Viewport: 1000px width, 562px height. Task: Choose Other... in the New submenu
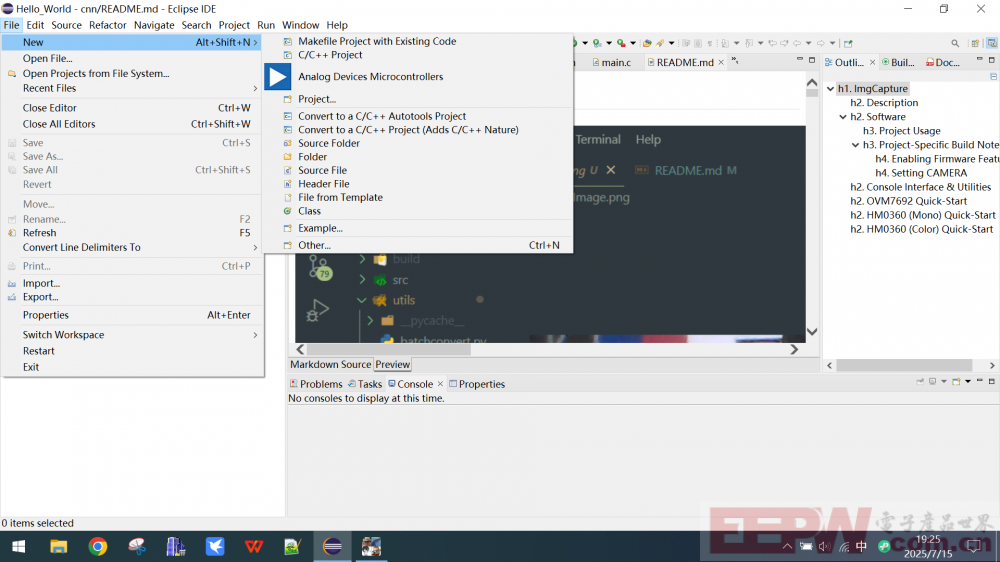tap(314, 245)
